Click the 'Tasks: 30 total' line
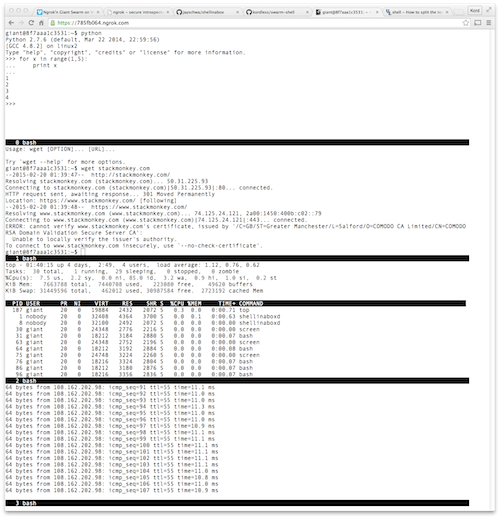Screen dimensions: 500x518 pyautogui.click(x=122, y=271)
